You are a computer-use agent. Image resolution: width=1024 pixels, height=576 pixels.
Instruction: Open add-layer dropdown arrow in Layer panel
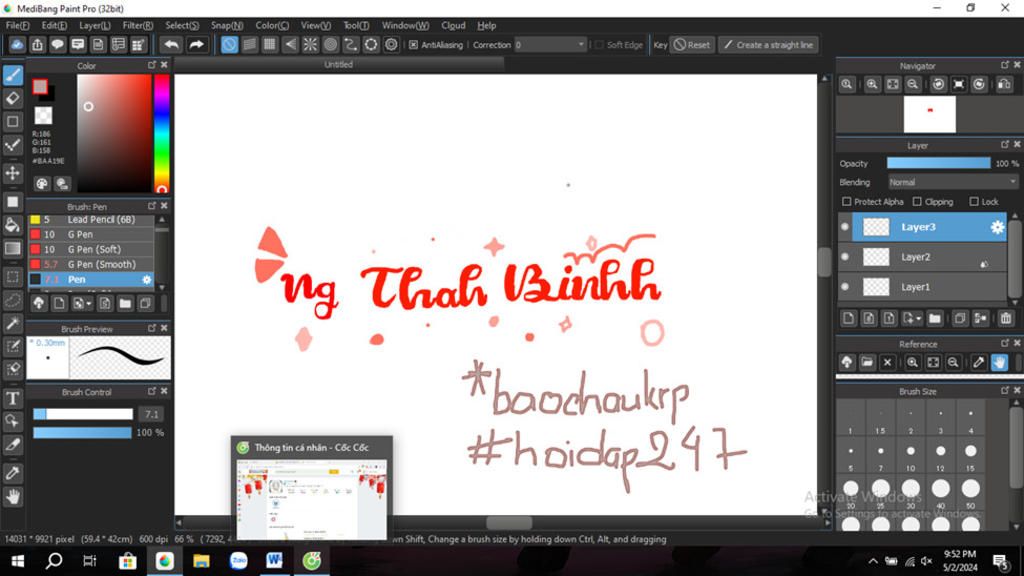pyautogui.click(x=918, y=319)
